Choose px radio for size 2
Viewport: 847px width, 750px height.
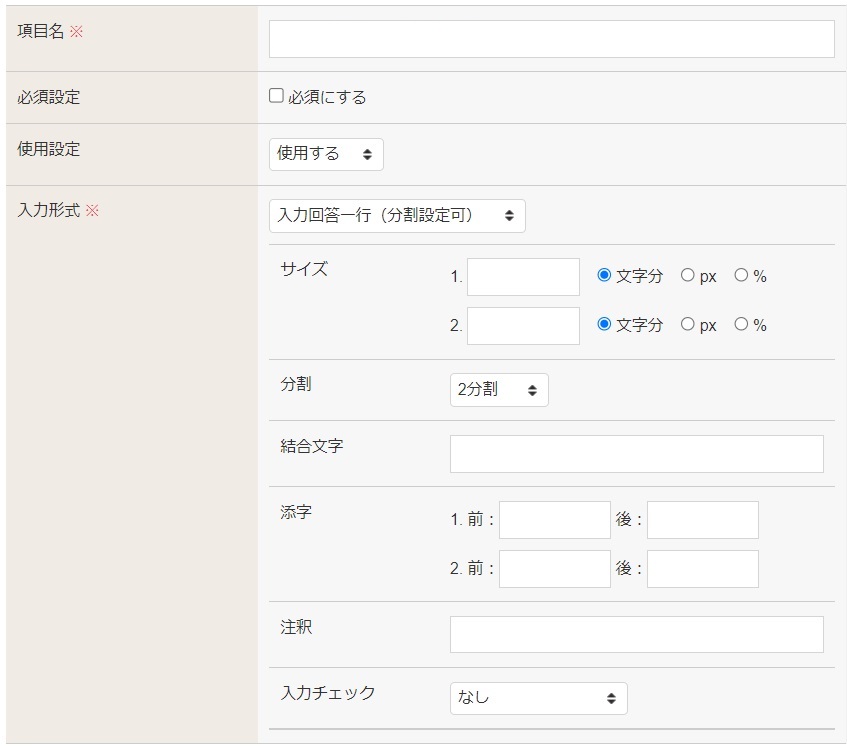688,325
